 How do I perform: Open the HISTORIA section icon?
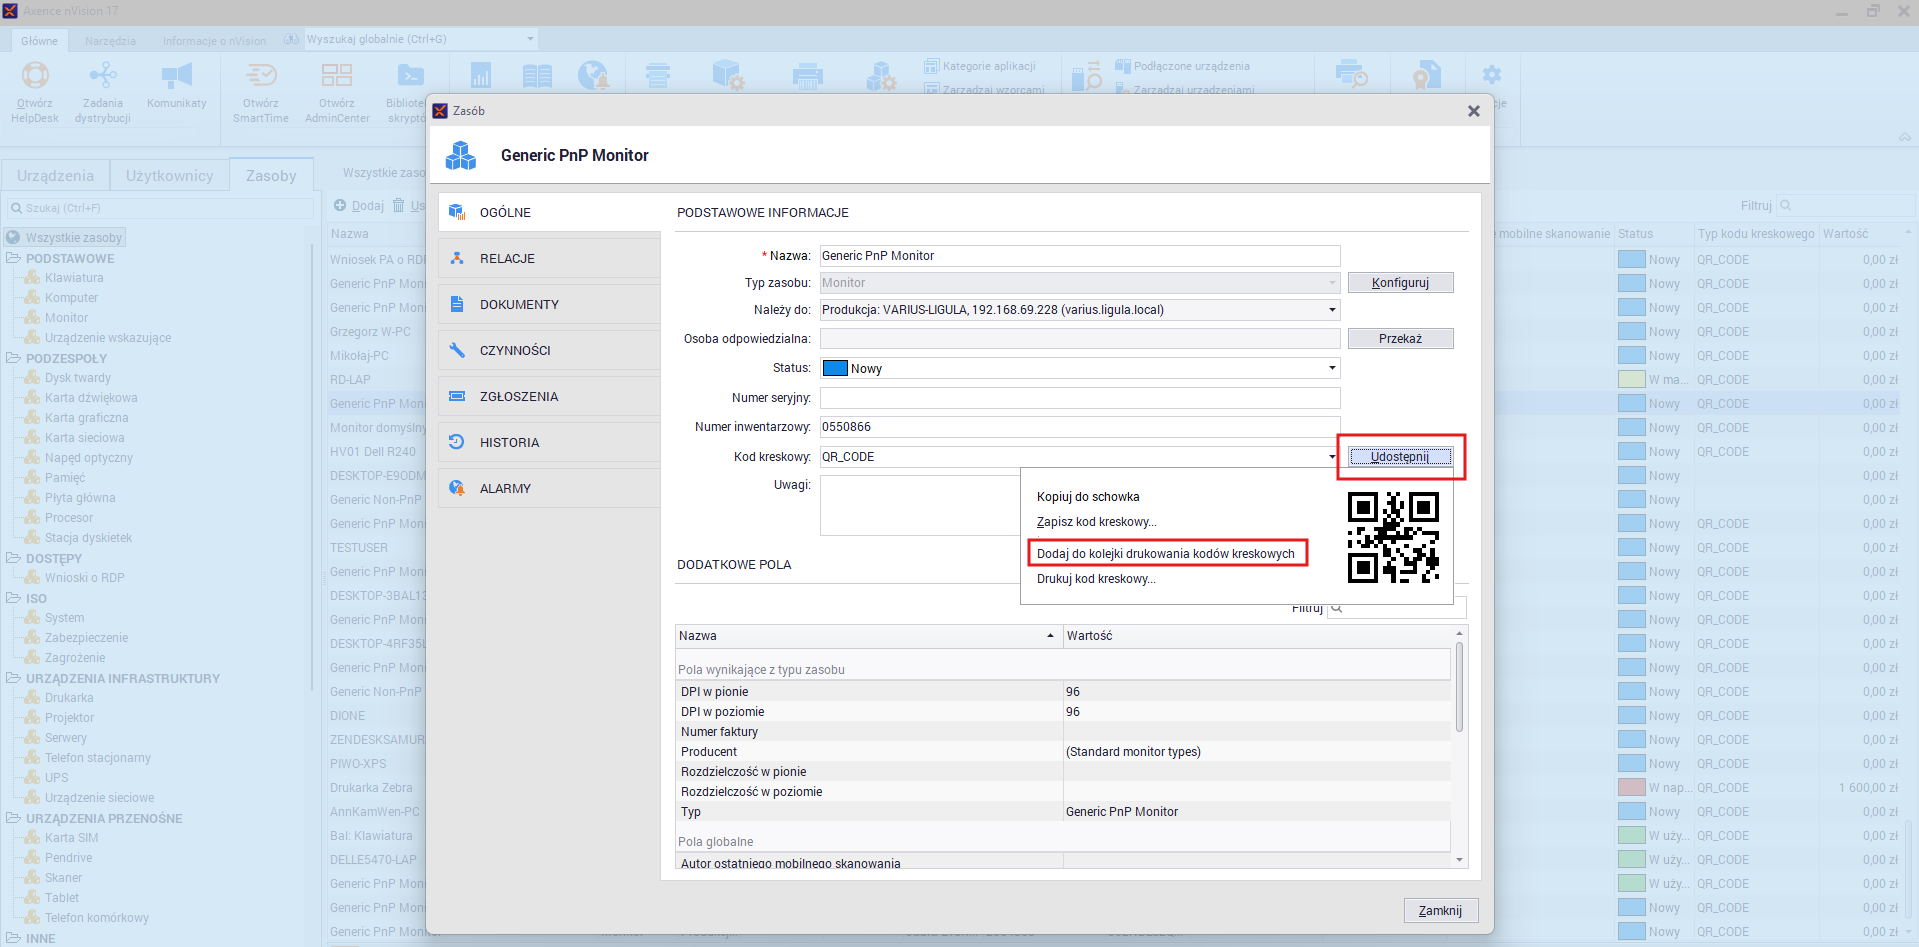pyautogui.click(x=457, y=442)
